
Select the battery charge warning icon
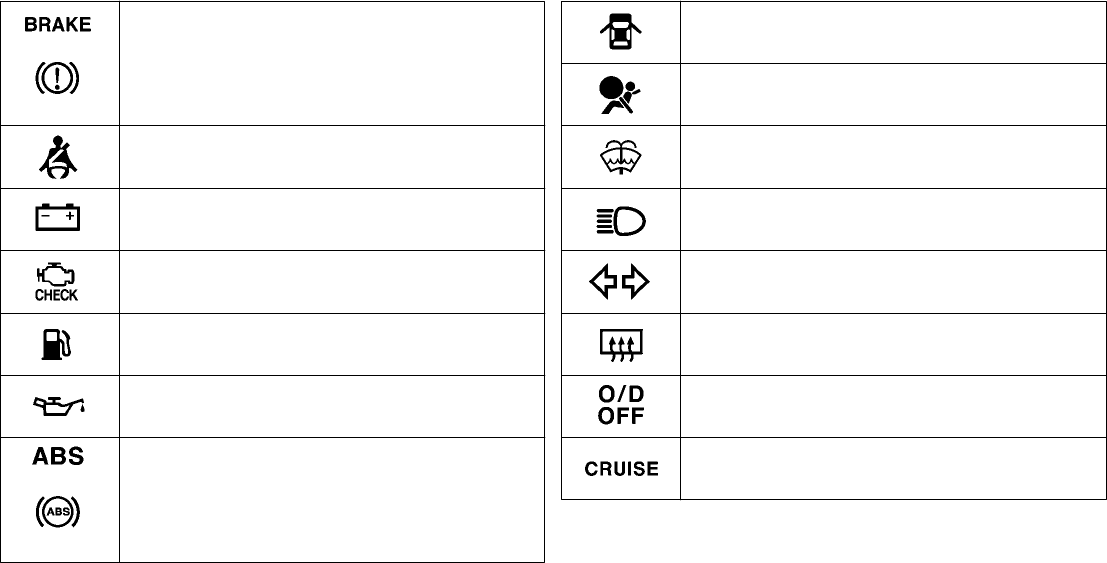tap(58, 218)
